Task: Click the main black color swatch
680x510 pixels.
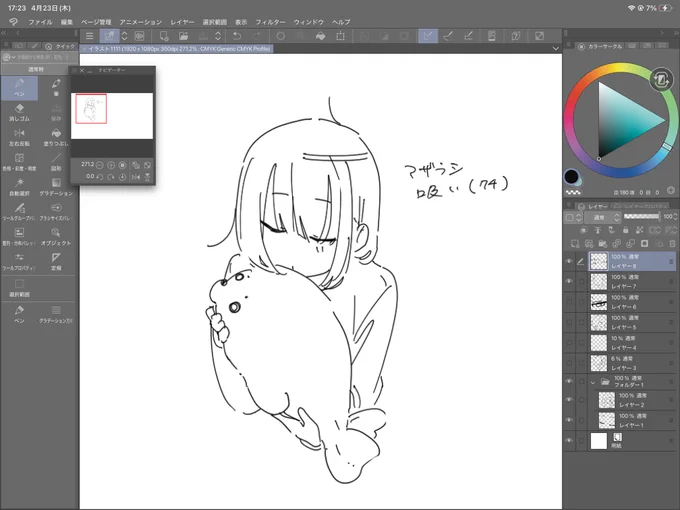Action: coord(572,177)
